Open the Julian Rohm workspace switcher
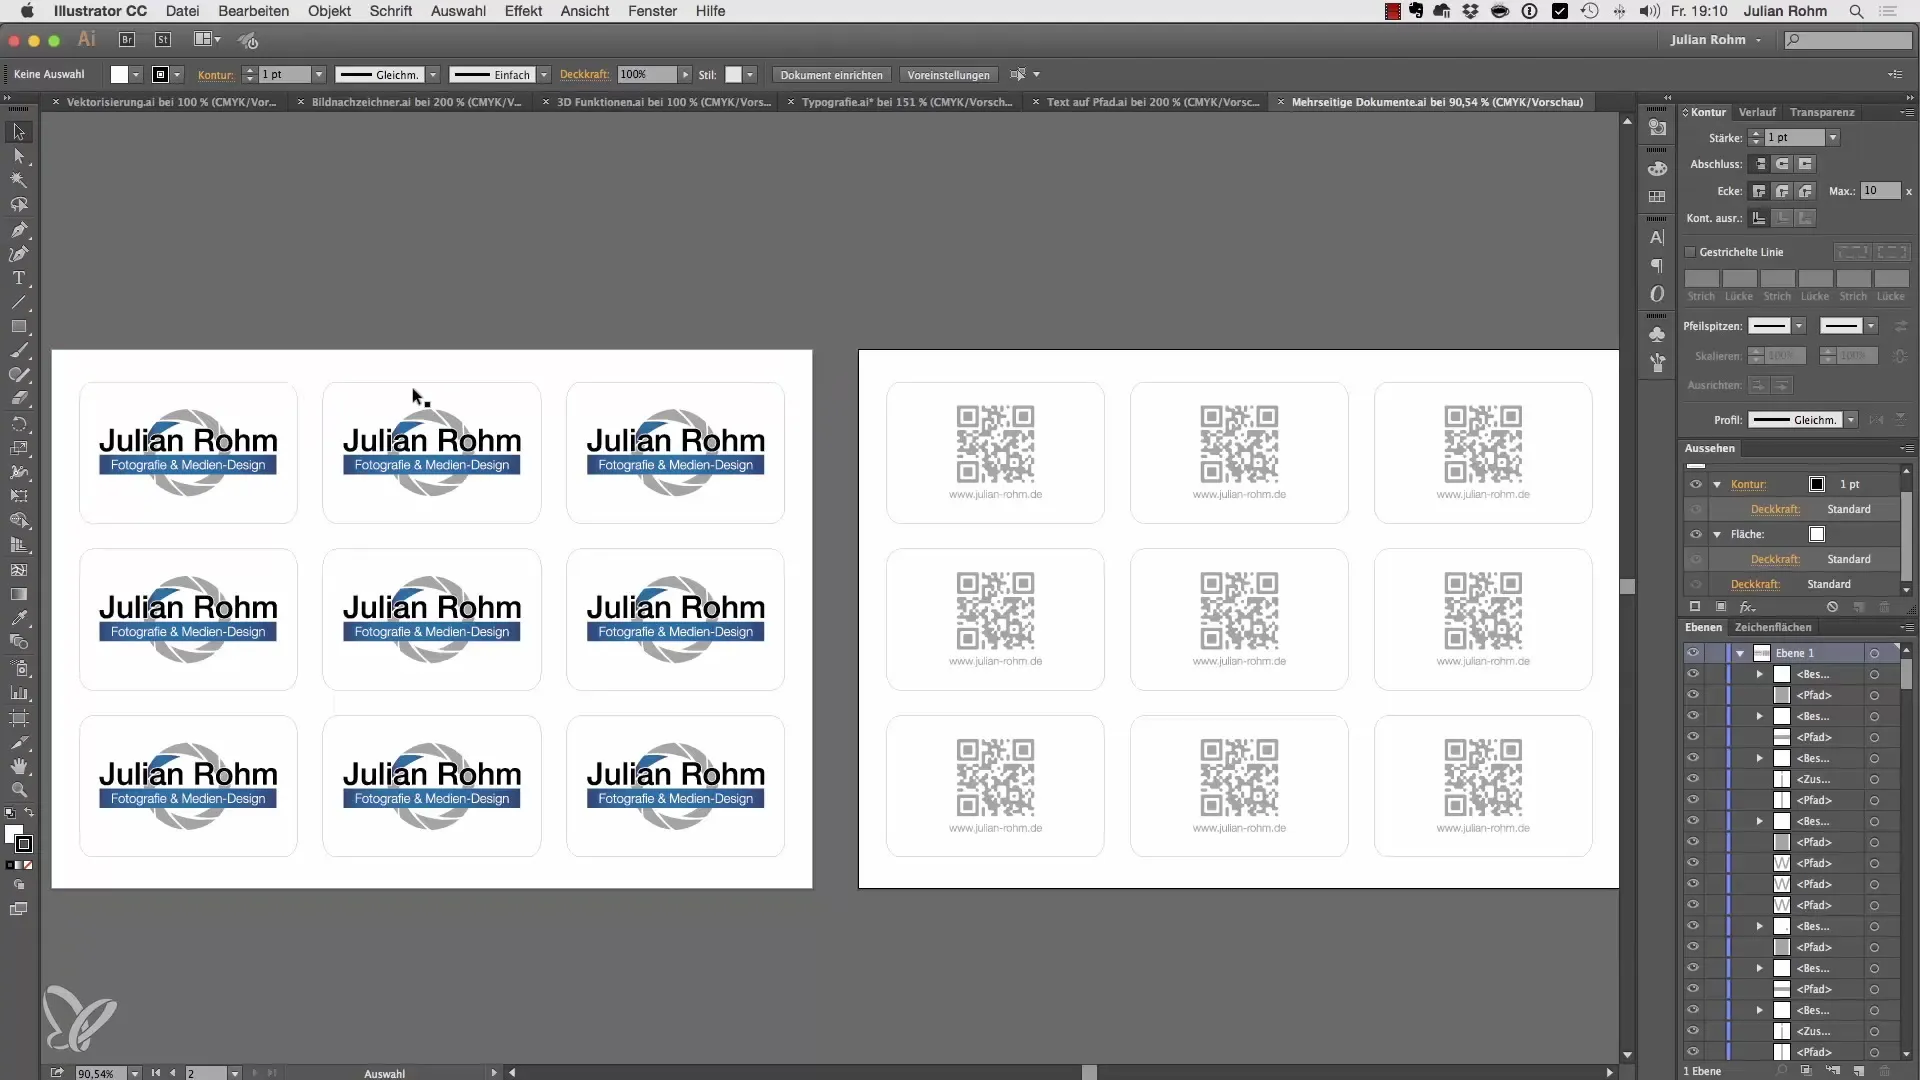The image size is (1920, 1080). click(1715, 40)
